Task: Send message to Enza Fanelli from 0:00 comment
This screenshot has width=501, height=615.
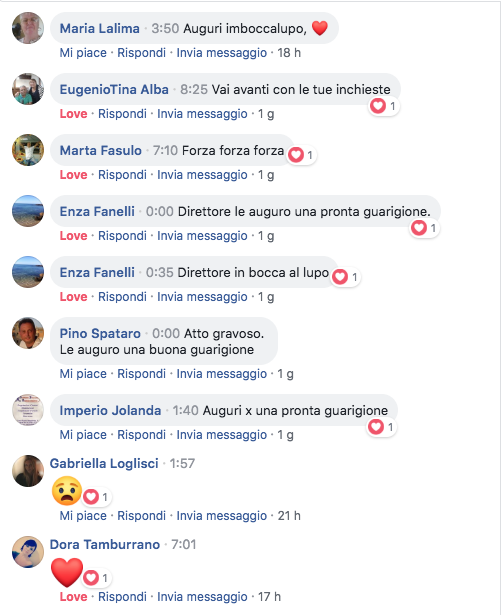Action: click(x=202, y=236)
